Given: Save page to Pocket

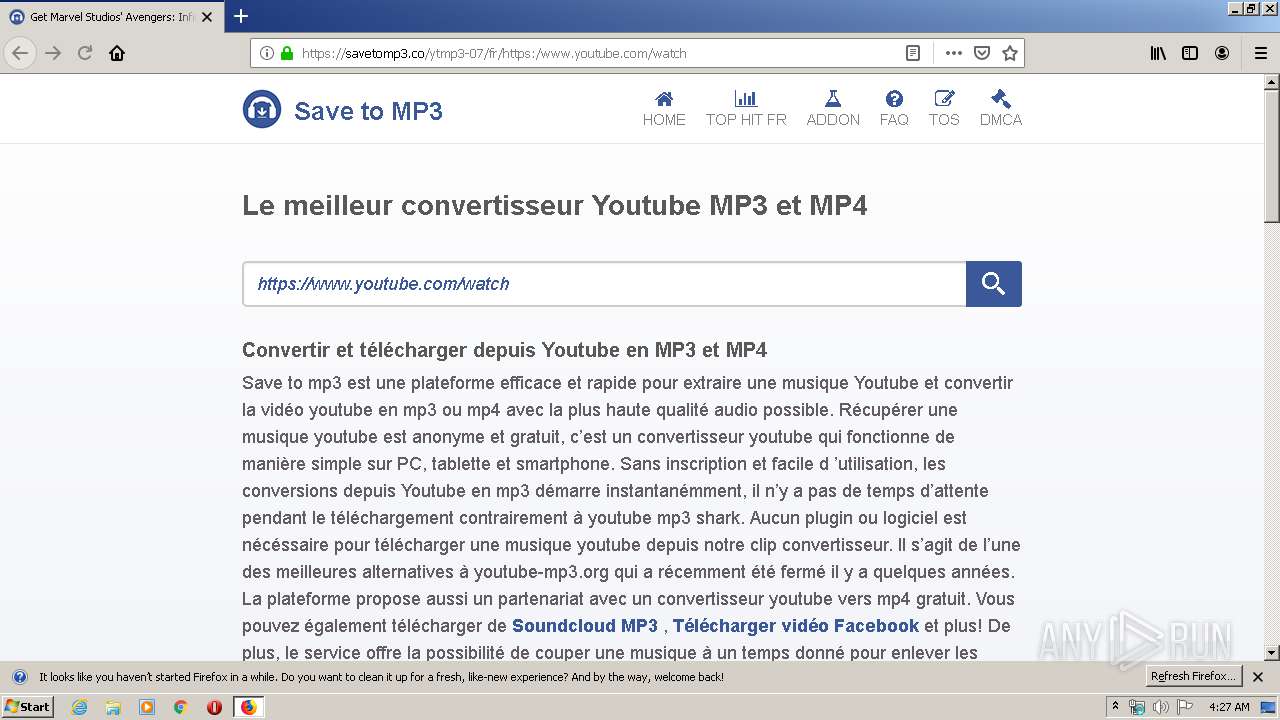Looking at the screenshot, I should tap(982, 53).
